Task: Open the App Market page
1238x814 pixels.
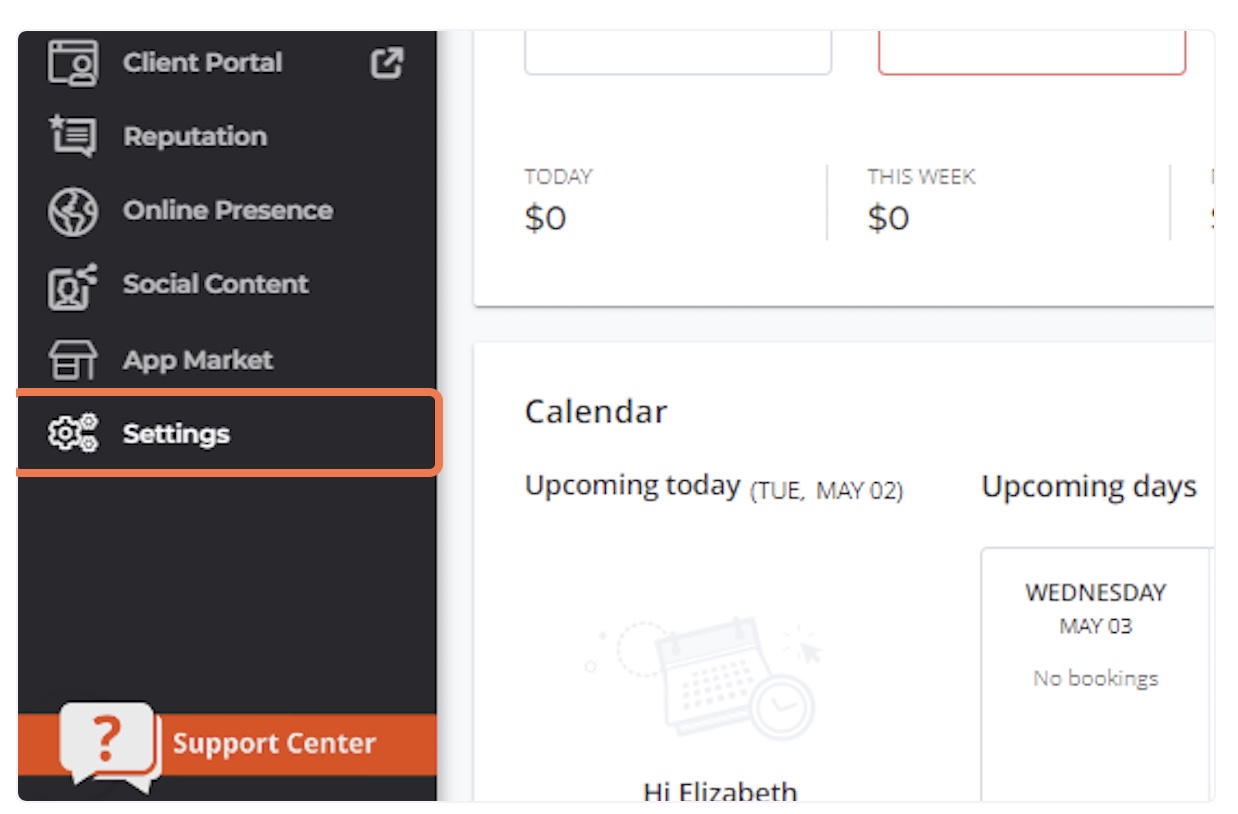Action: (x=198, y=358)
